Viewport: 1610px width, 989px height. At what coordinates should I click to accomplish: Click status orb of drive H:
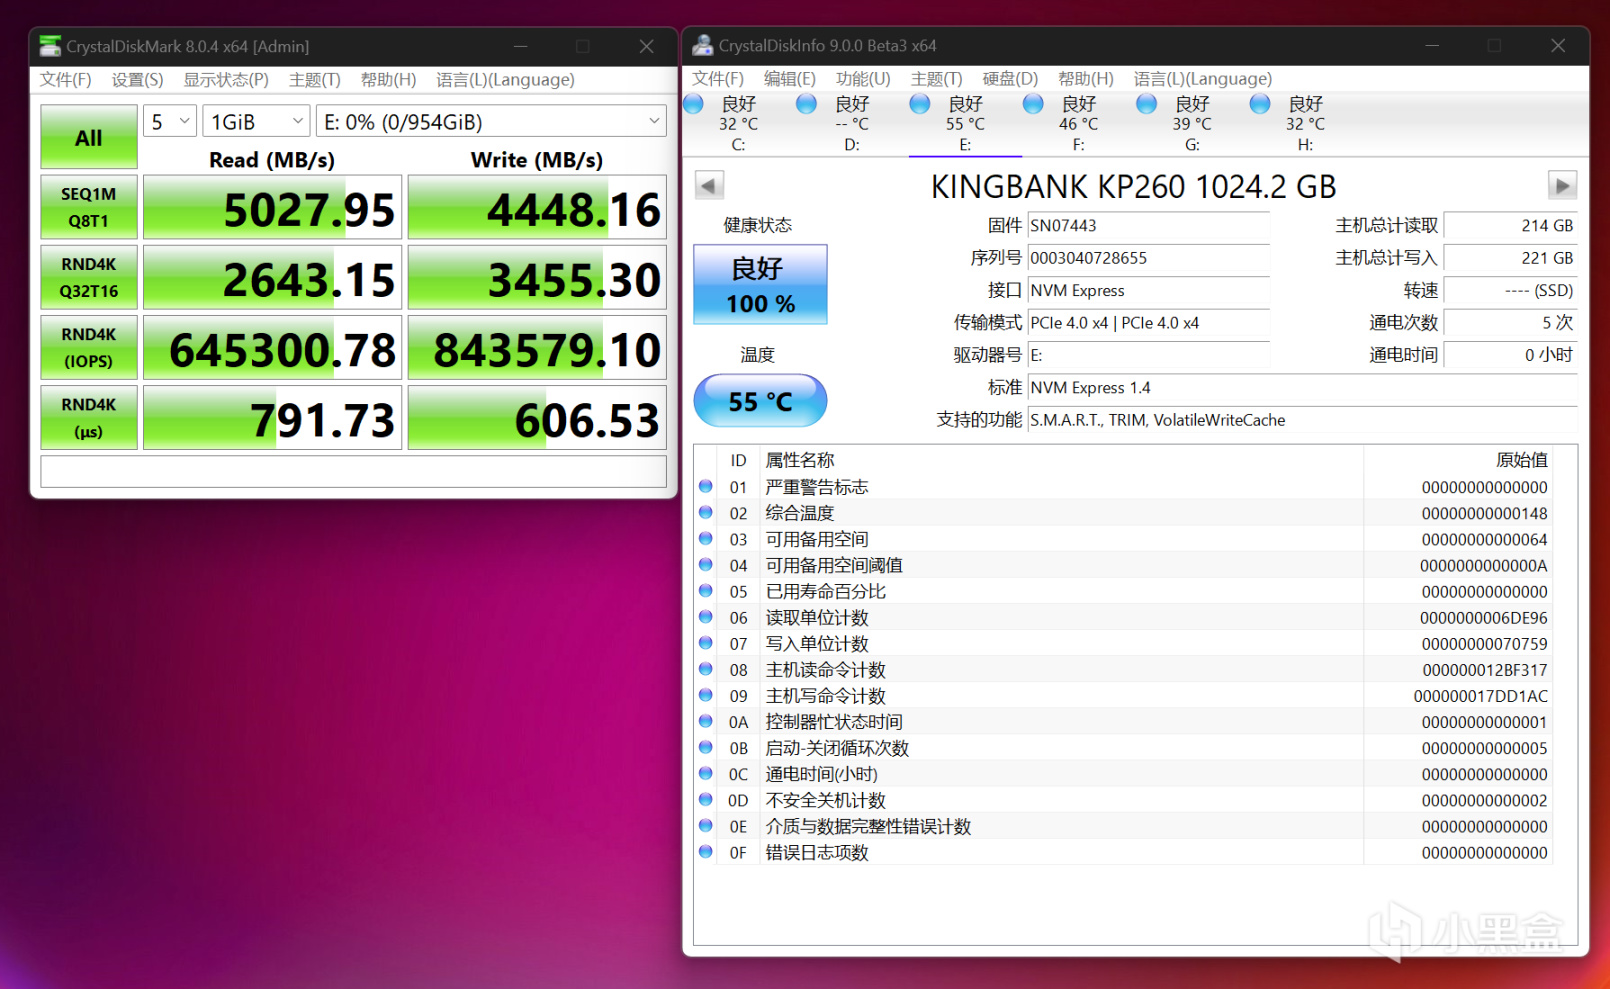coord(1260,104)
